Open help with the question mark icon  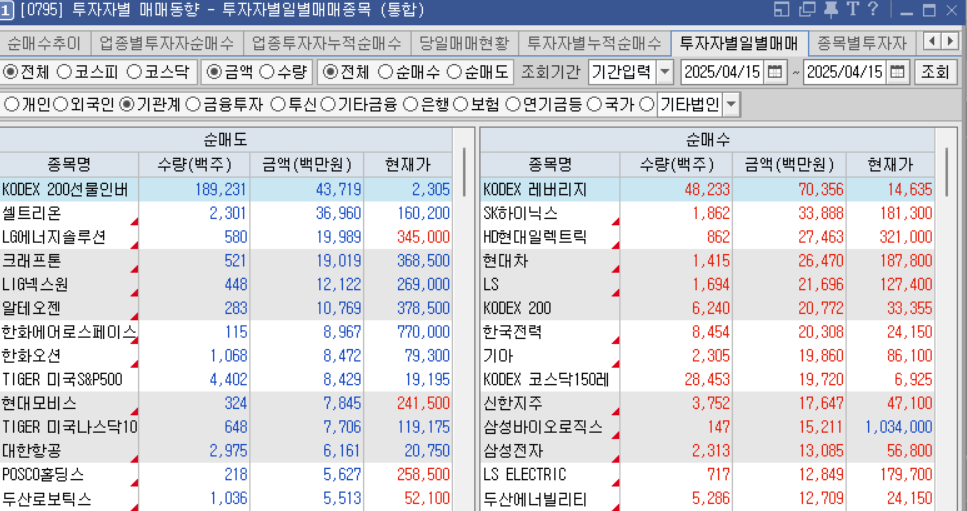coord(873,9)
